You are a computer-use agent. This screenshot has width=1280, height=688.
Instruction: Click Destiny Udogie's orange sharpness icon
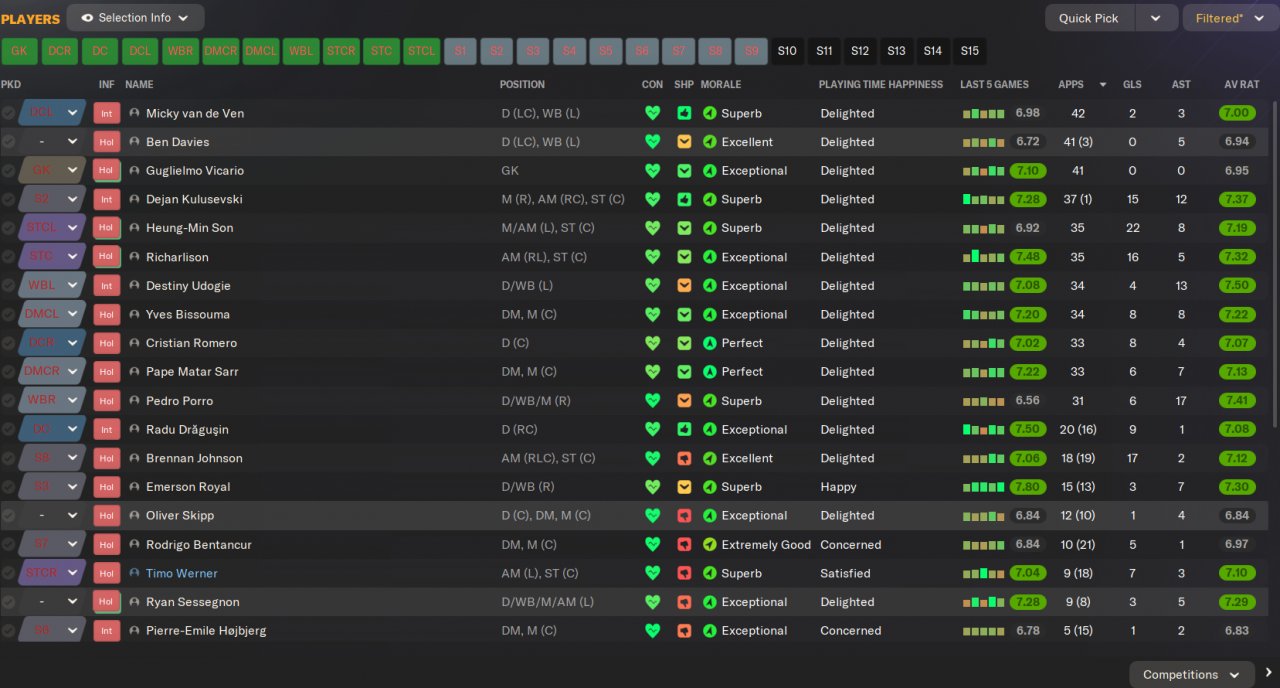pos(684,286)
